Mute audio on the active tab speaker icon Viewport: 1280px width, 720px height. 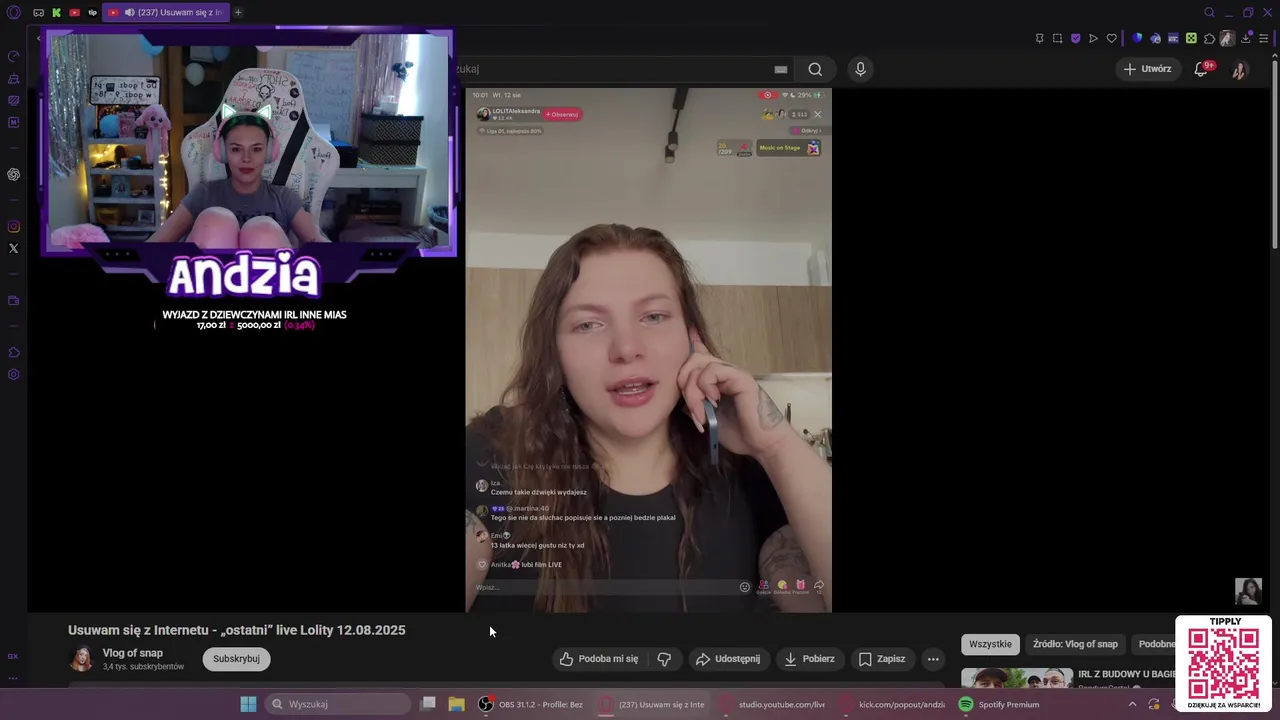(x=129, y=13)
